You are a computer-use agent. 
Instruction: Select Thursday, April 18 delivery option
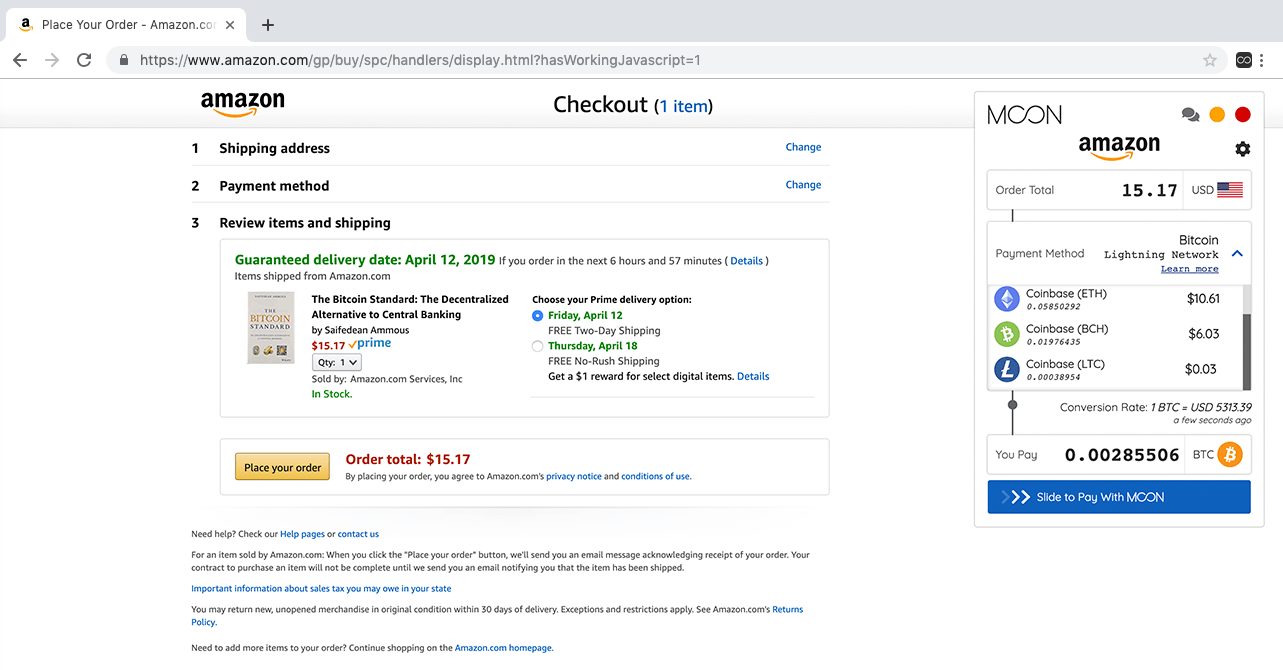(538, 346)
